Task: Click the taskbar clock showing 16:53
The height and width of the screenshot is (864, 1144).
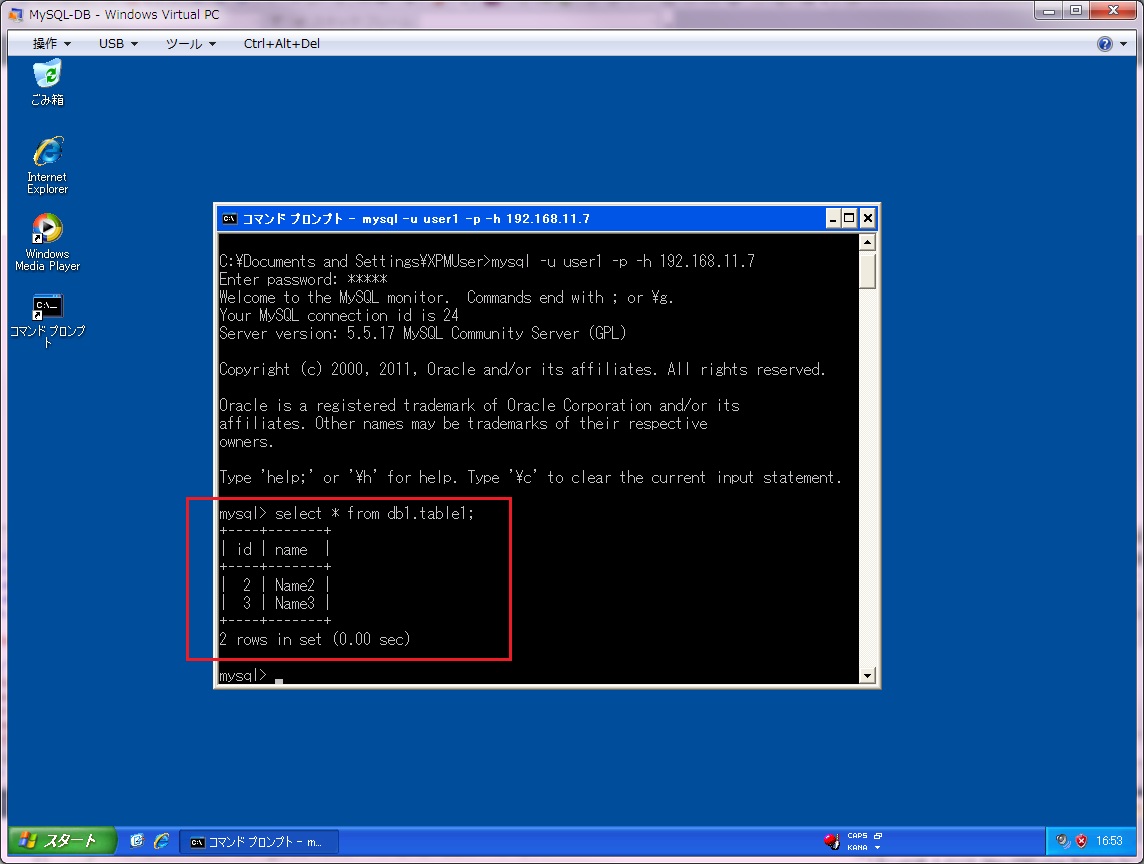Action: pyautogui.click(x=1109, y=841)
